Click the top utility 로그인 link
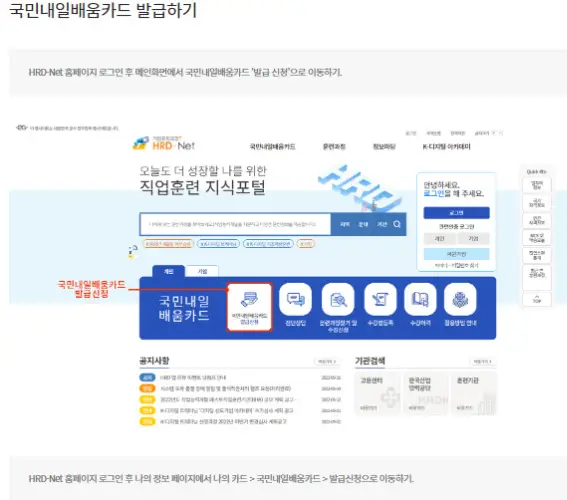Image resolution: width=567 pixels, height=500 pixels. point(411,133)
